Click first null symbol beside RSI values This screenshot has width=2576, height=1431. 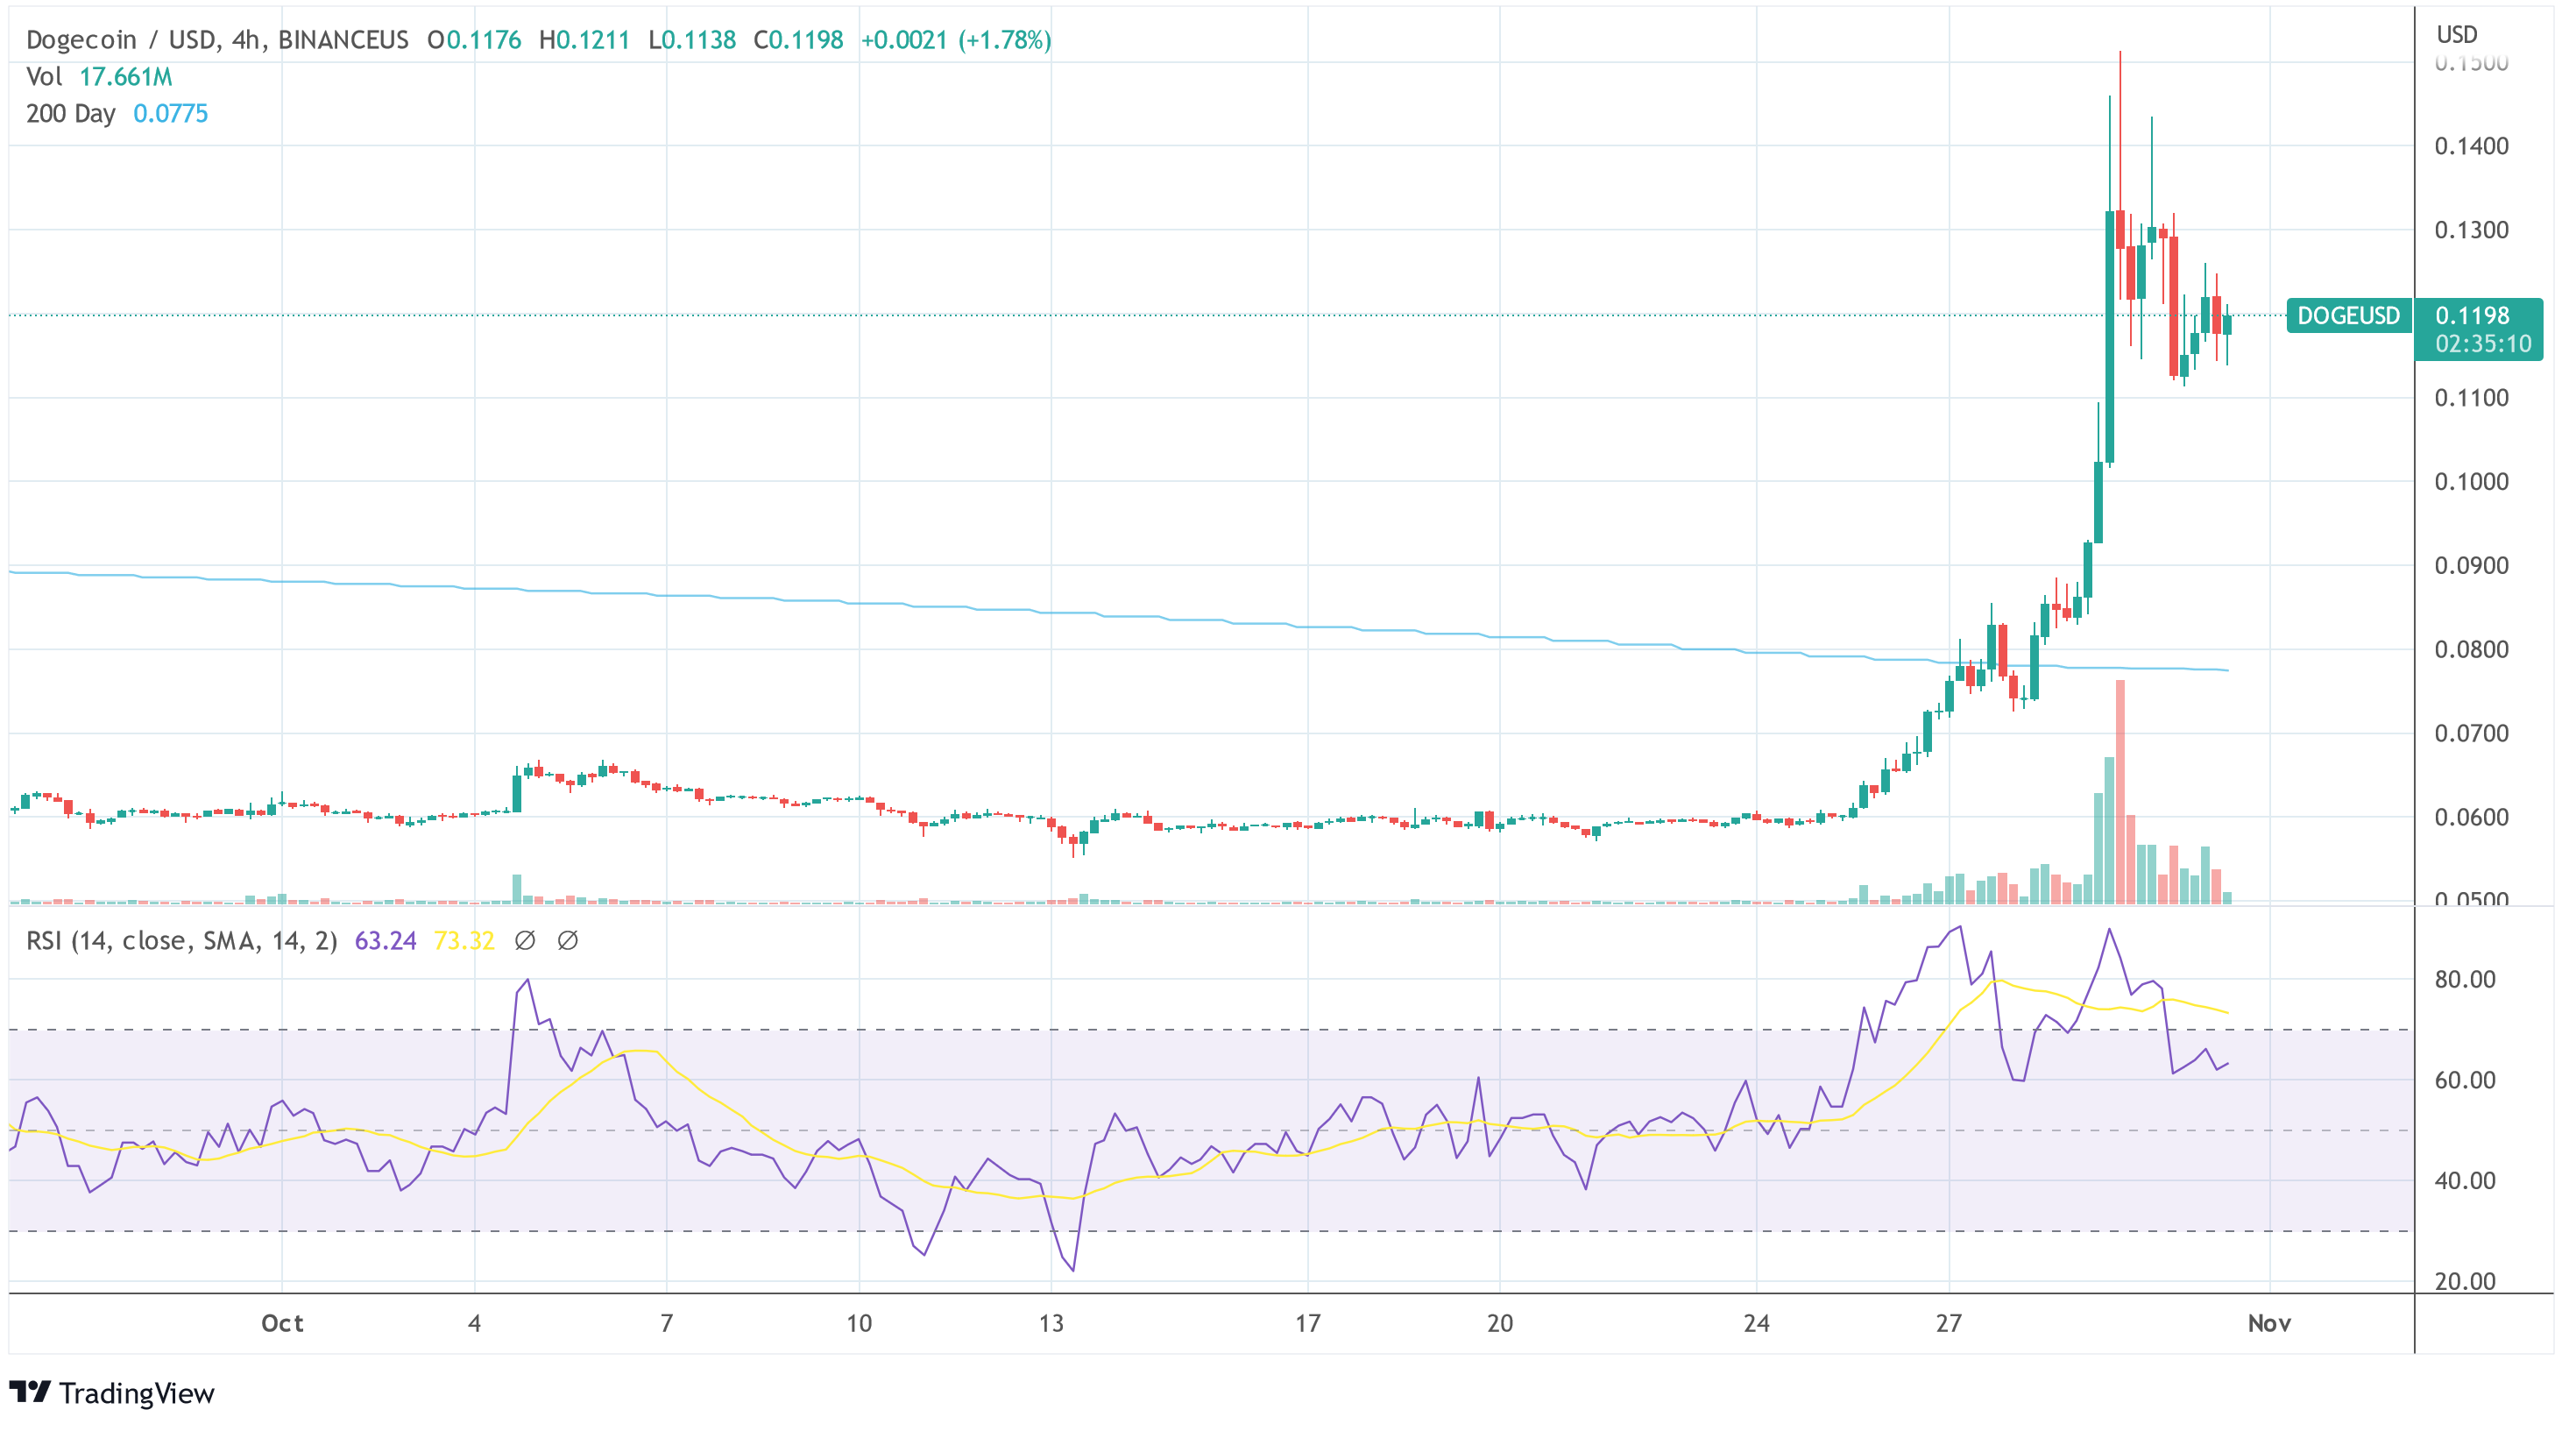(525, 941)
